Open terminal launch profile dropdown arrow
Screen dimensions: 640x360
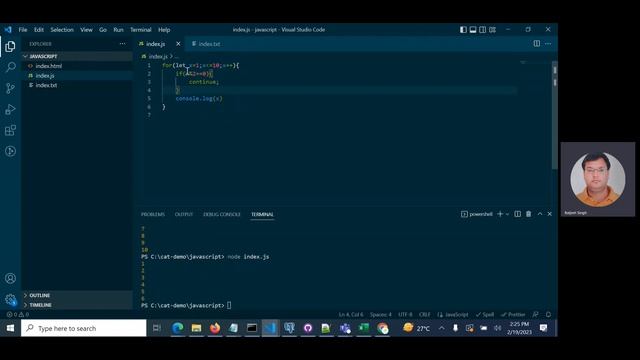(507, 214)
